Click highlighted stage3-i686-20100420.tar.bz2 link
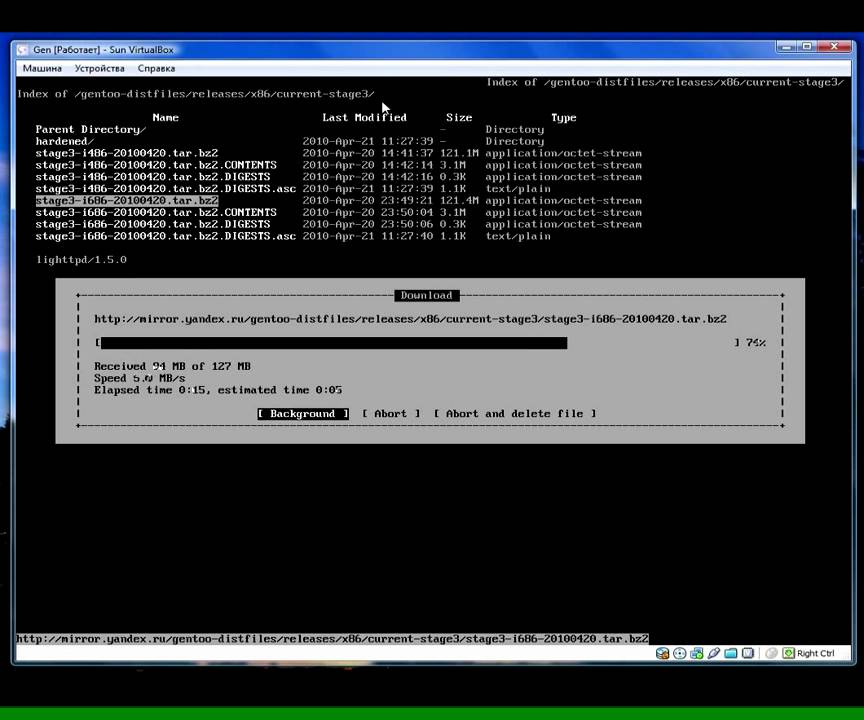Image resolution: width=864 pixels, height=720 pixels. pyautogui.click(x=127, y=201)
